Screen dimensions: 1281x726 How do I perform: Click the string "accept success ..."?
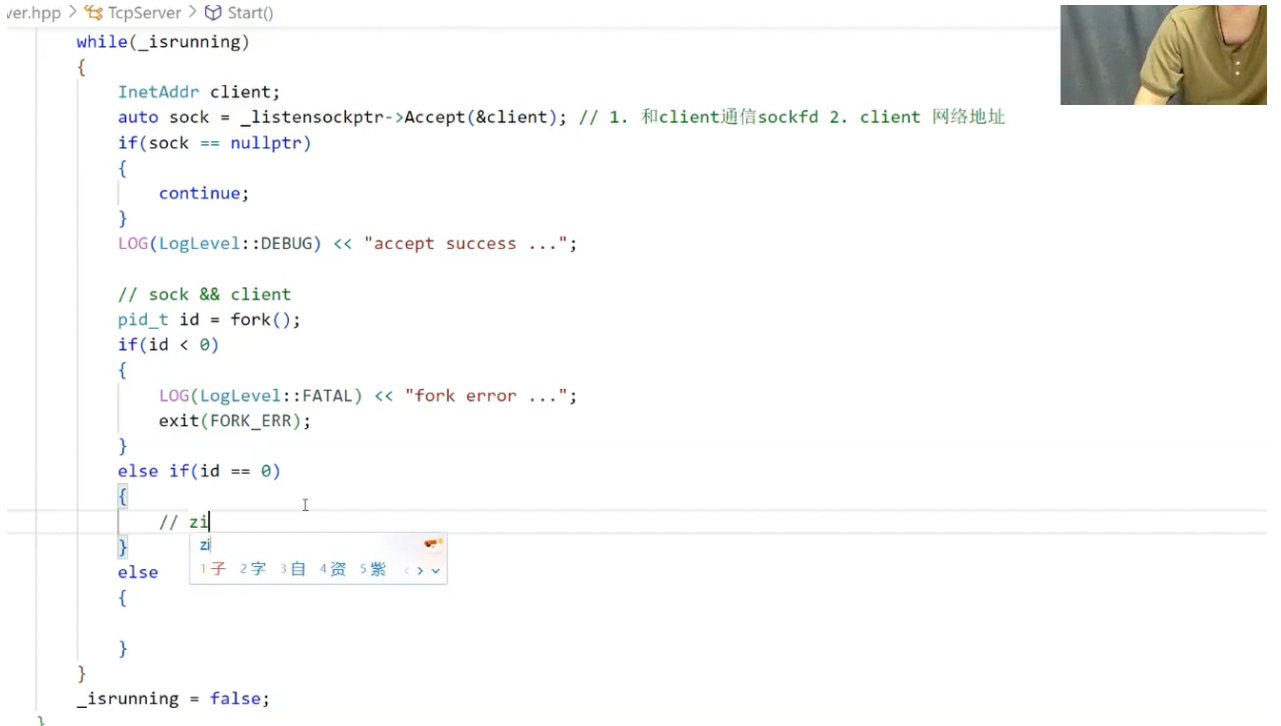(x=466, y=244)
